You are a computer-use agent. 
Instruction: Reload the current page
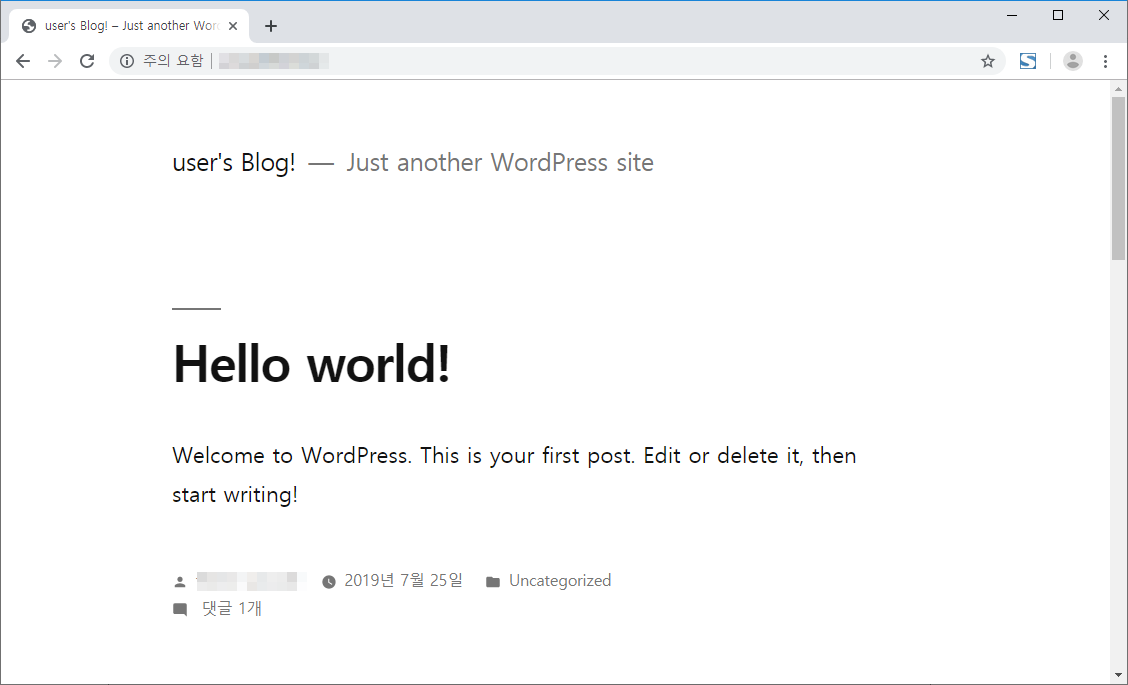point(87,61)
